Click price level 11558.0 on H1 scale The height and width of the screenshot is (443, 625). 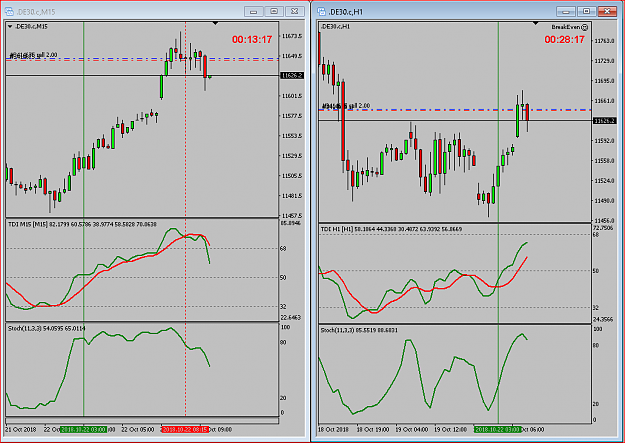point(604,161)
